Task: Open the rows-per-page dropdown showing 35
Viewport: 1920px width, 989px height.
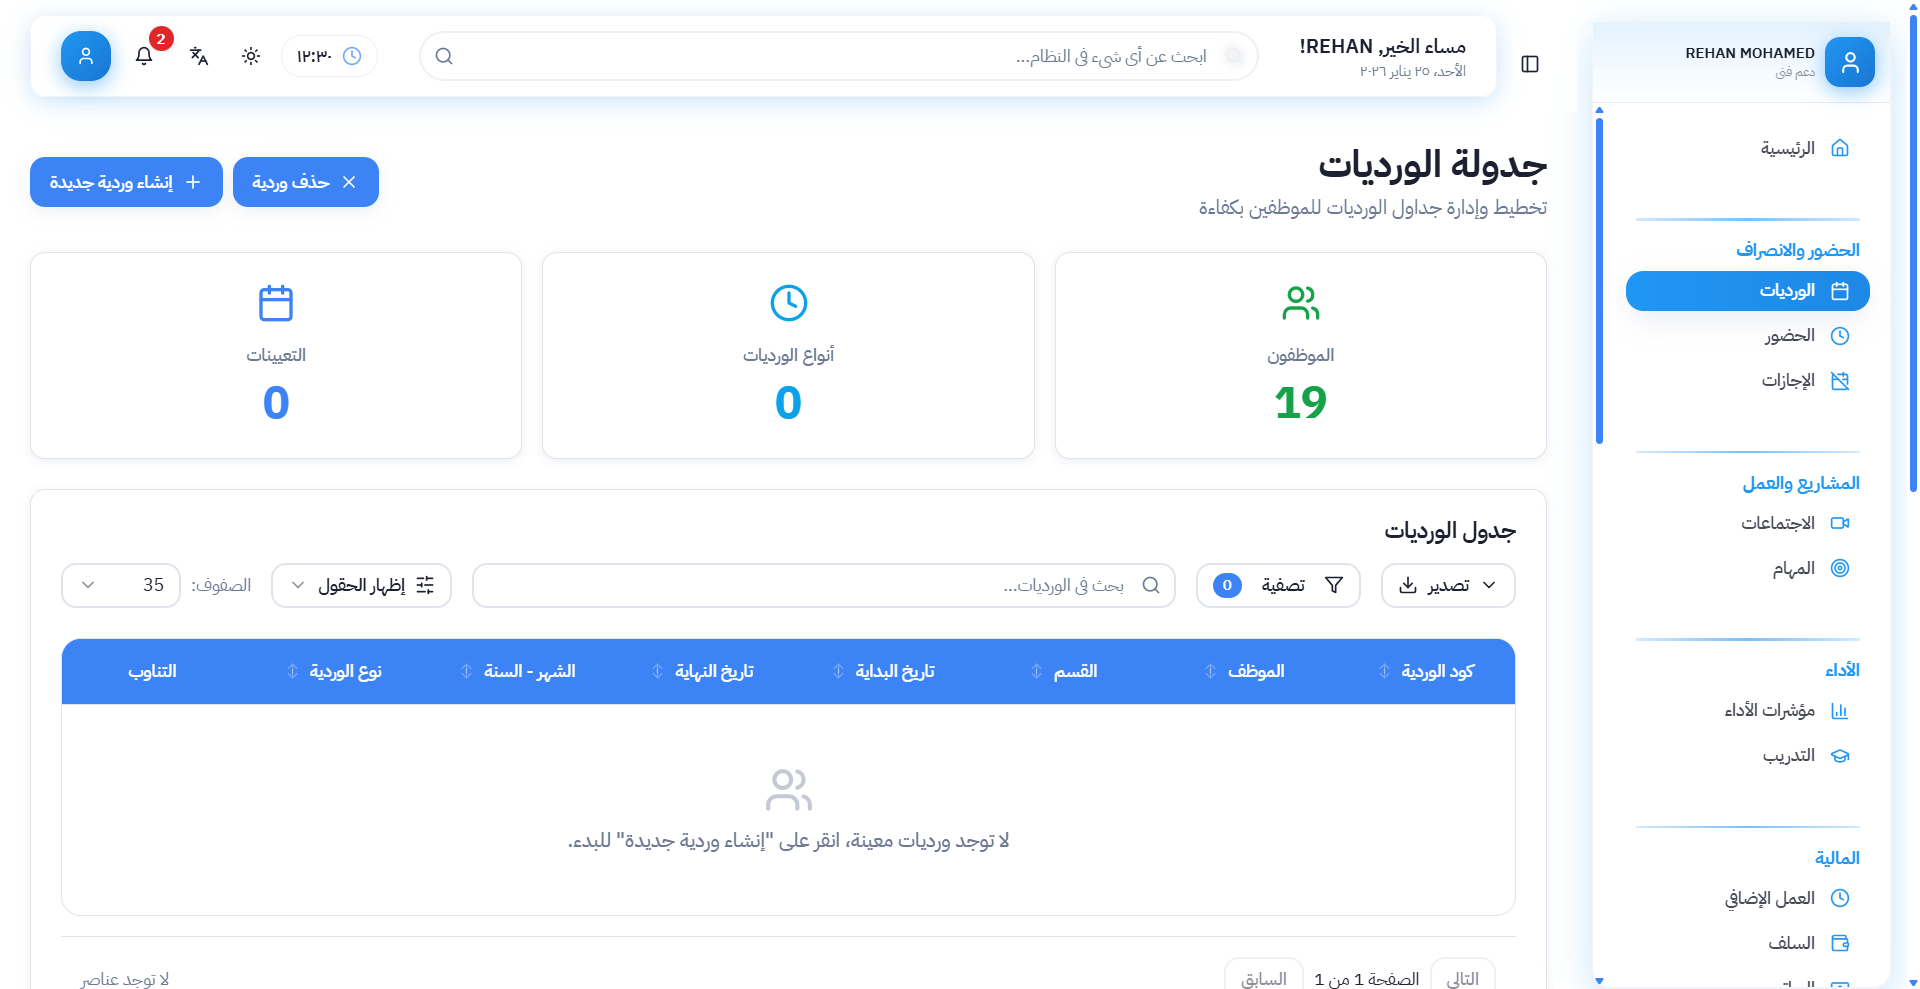Action: (x=121, y=585)
